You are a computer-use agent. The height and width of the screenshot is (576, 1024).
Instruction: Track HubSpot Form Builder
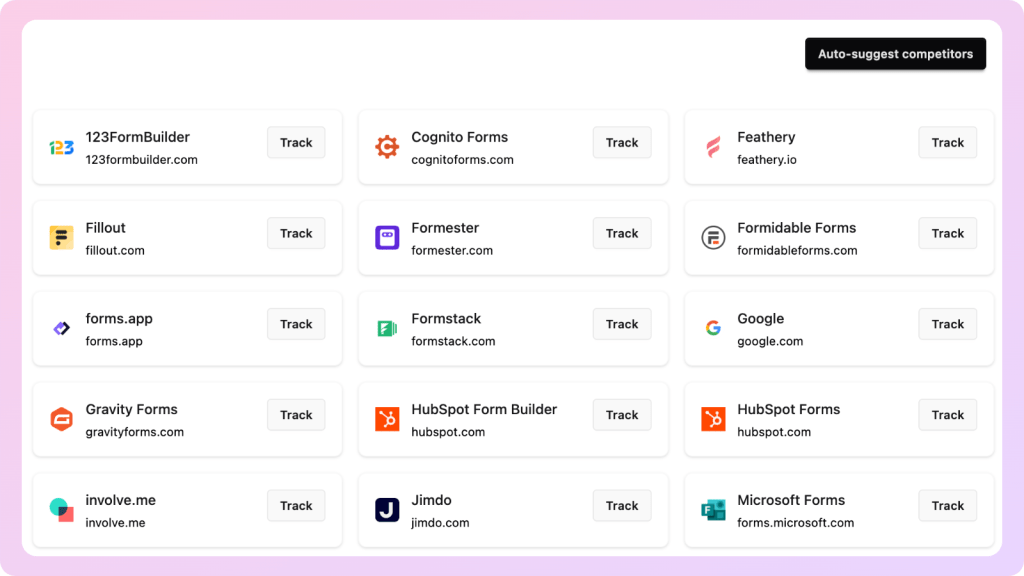(621, 415)
